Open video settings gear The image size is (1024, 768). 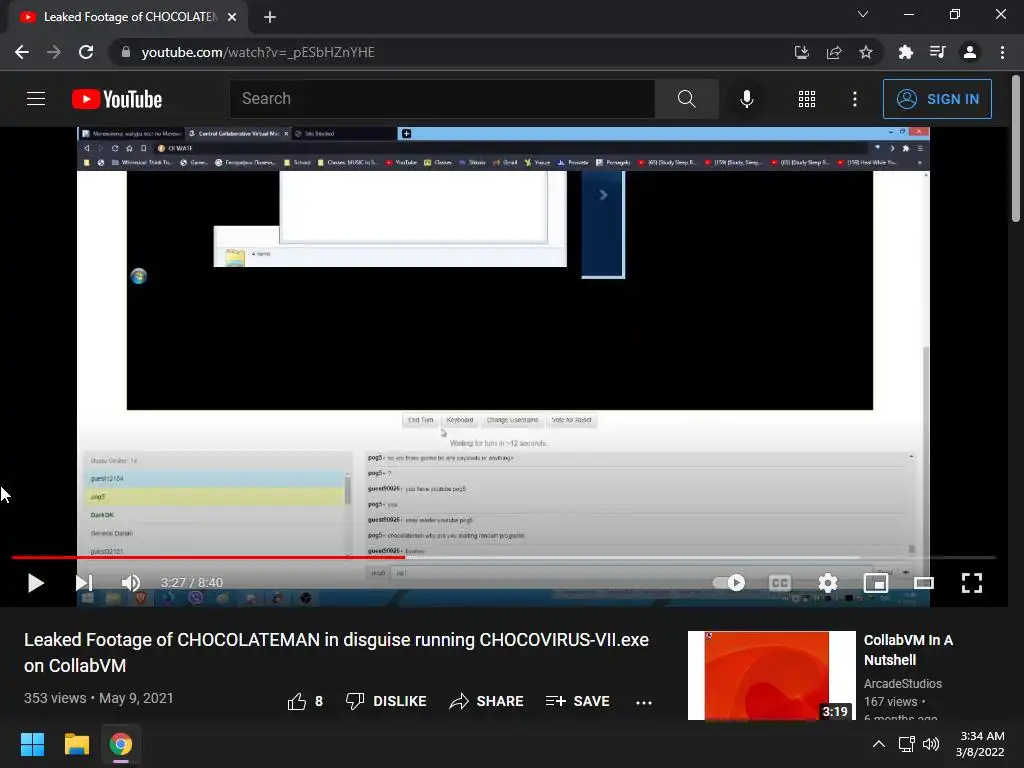pos(827,583)
